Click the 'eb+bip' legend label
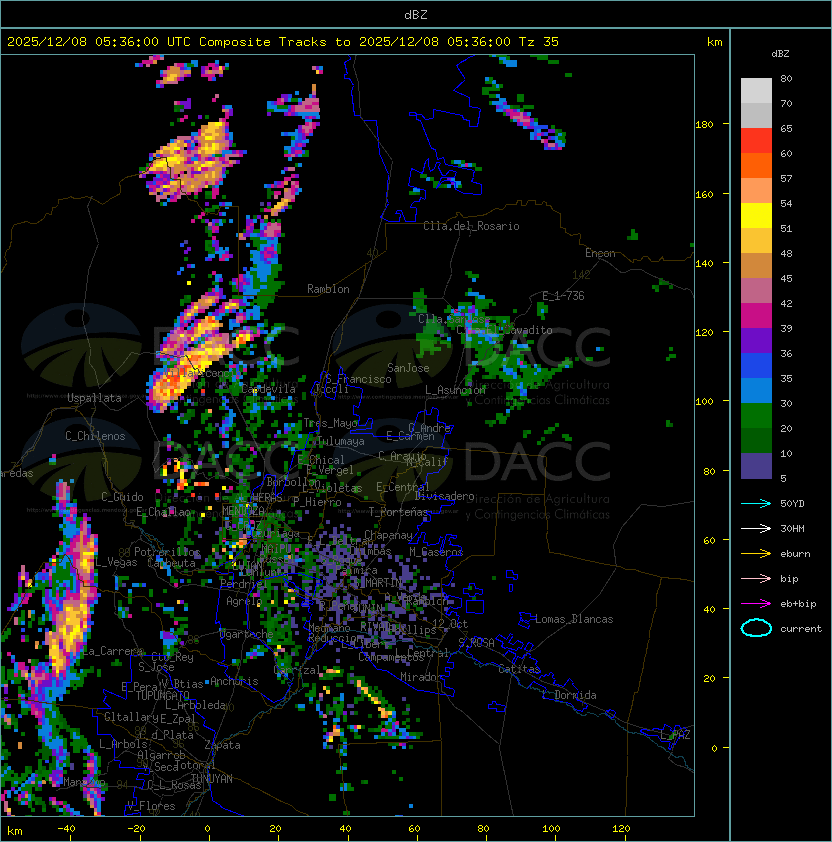 tap(798, 604)
